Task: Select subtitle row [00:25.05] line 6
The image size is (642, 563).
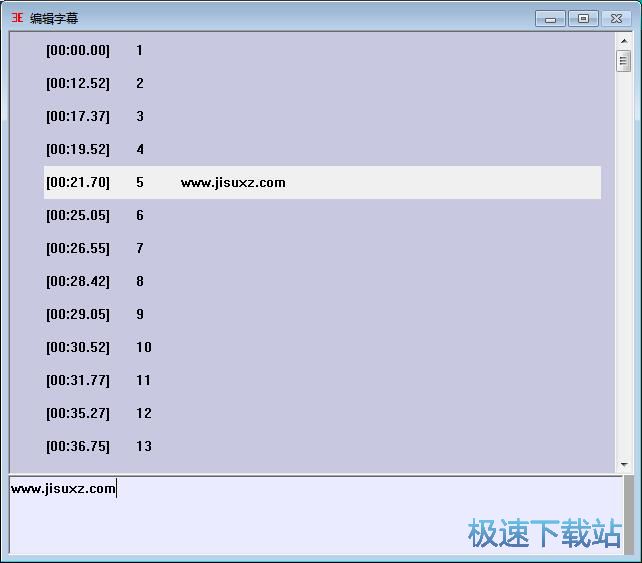Action: click(x=322, y=215)
